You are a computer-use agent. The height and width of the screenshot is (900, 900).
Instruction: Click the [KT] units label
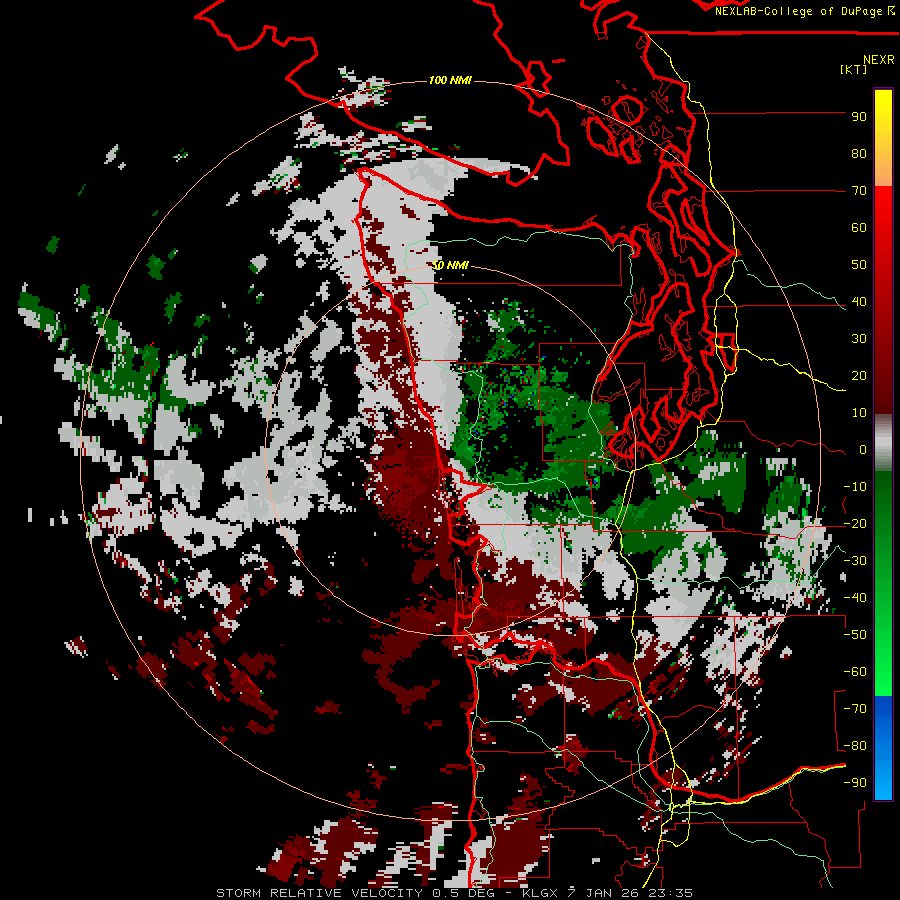point(854,69)
